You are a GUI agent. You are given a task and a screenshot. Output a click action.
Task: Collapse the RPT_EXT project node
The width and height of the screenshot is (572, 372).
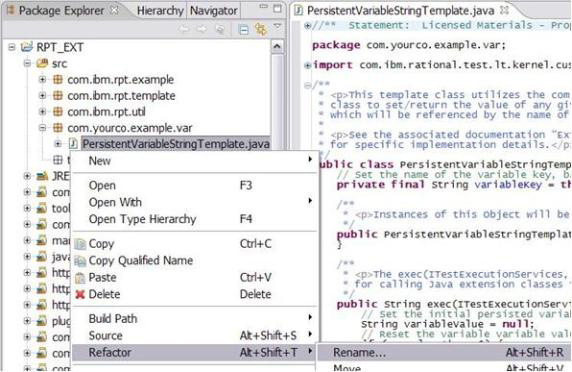pyautogui.click(x=12, y=47)
